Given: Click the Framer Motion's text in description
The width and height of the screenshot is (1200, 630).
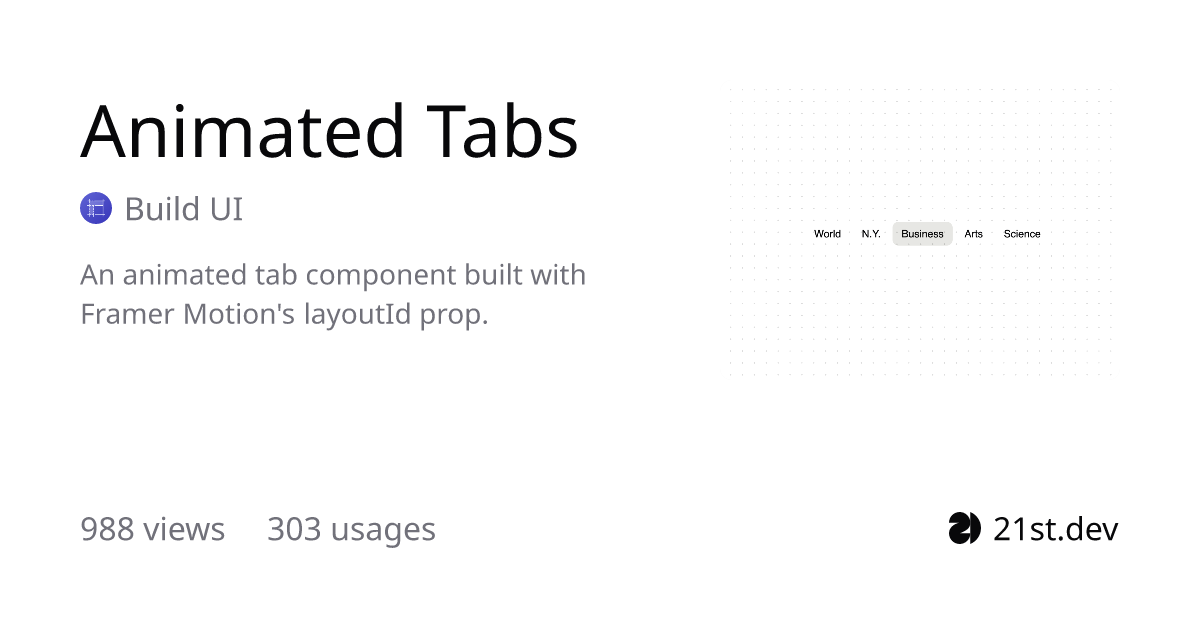Looking at the screenshot, I should click(x=187, y=314).
